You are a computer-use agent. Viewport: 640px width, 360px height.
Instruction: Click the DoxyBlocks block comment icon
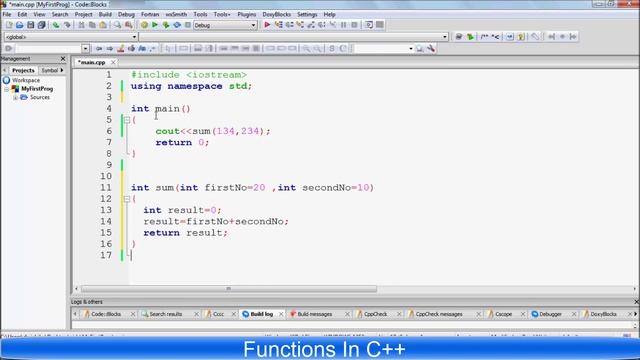point(484,37)
